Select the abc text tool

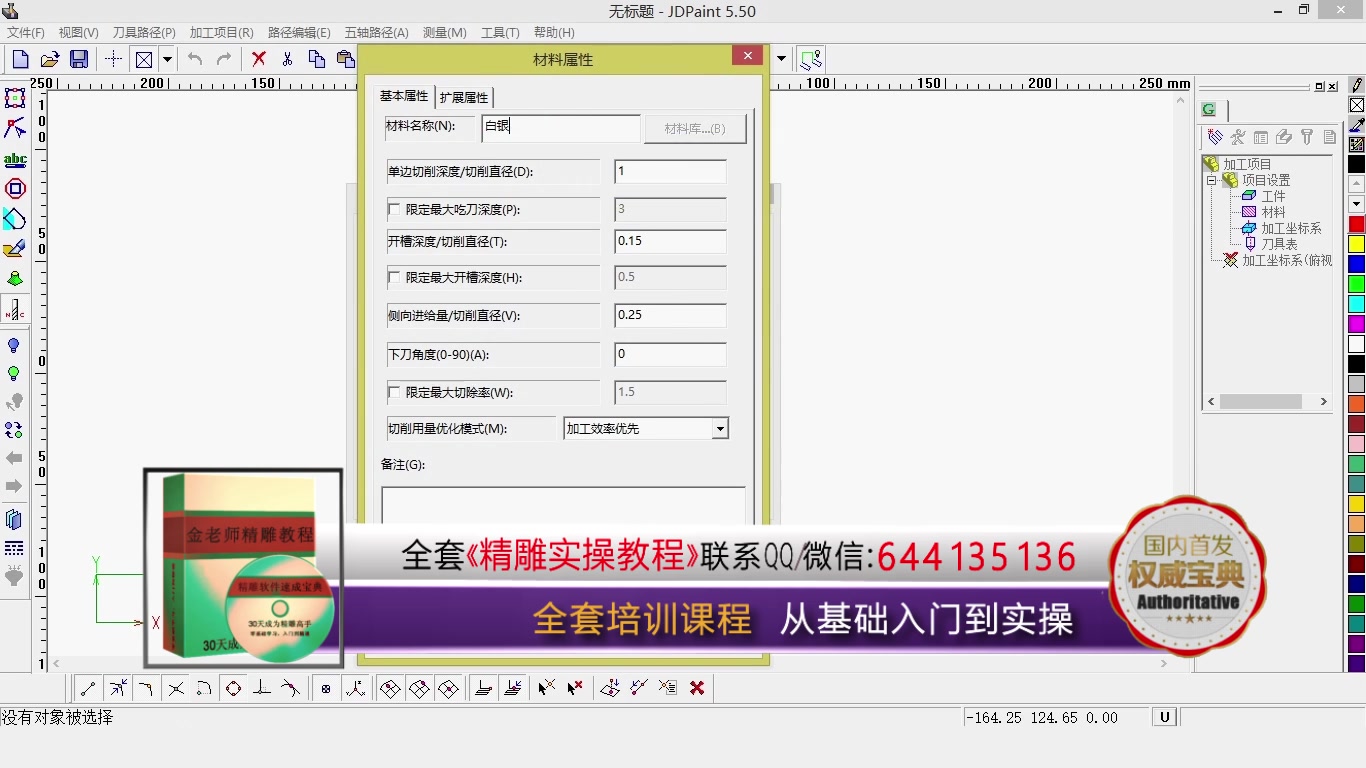14,158
